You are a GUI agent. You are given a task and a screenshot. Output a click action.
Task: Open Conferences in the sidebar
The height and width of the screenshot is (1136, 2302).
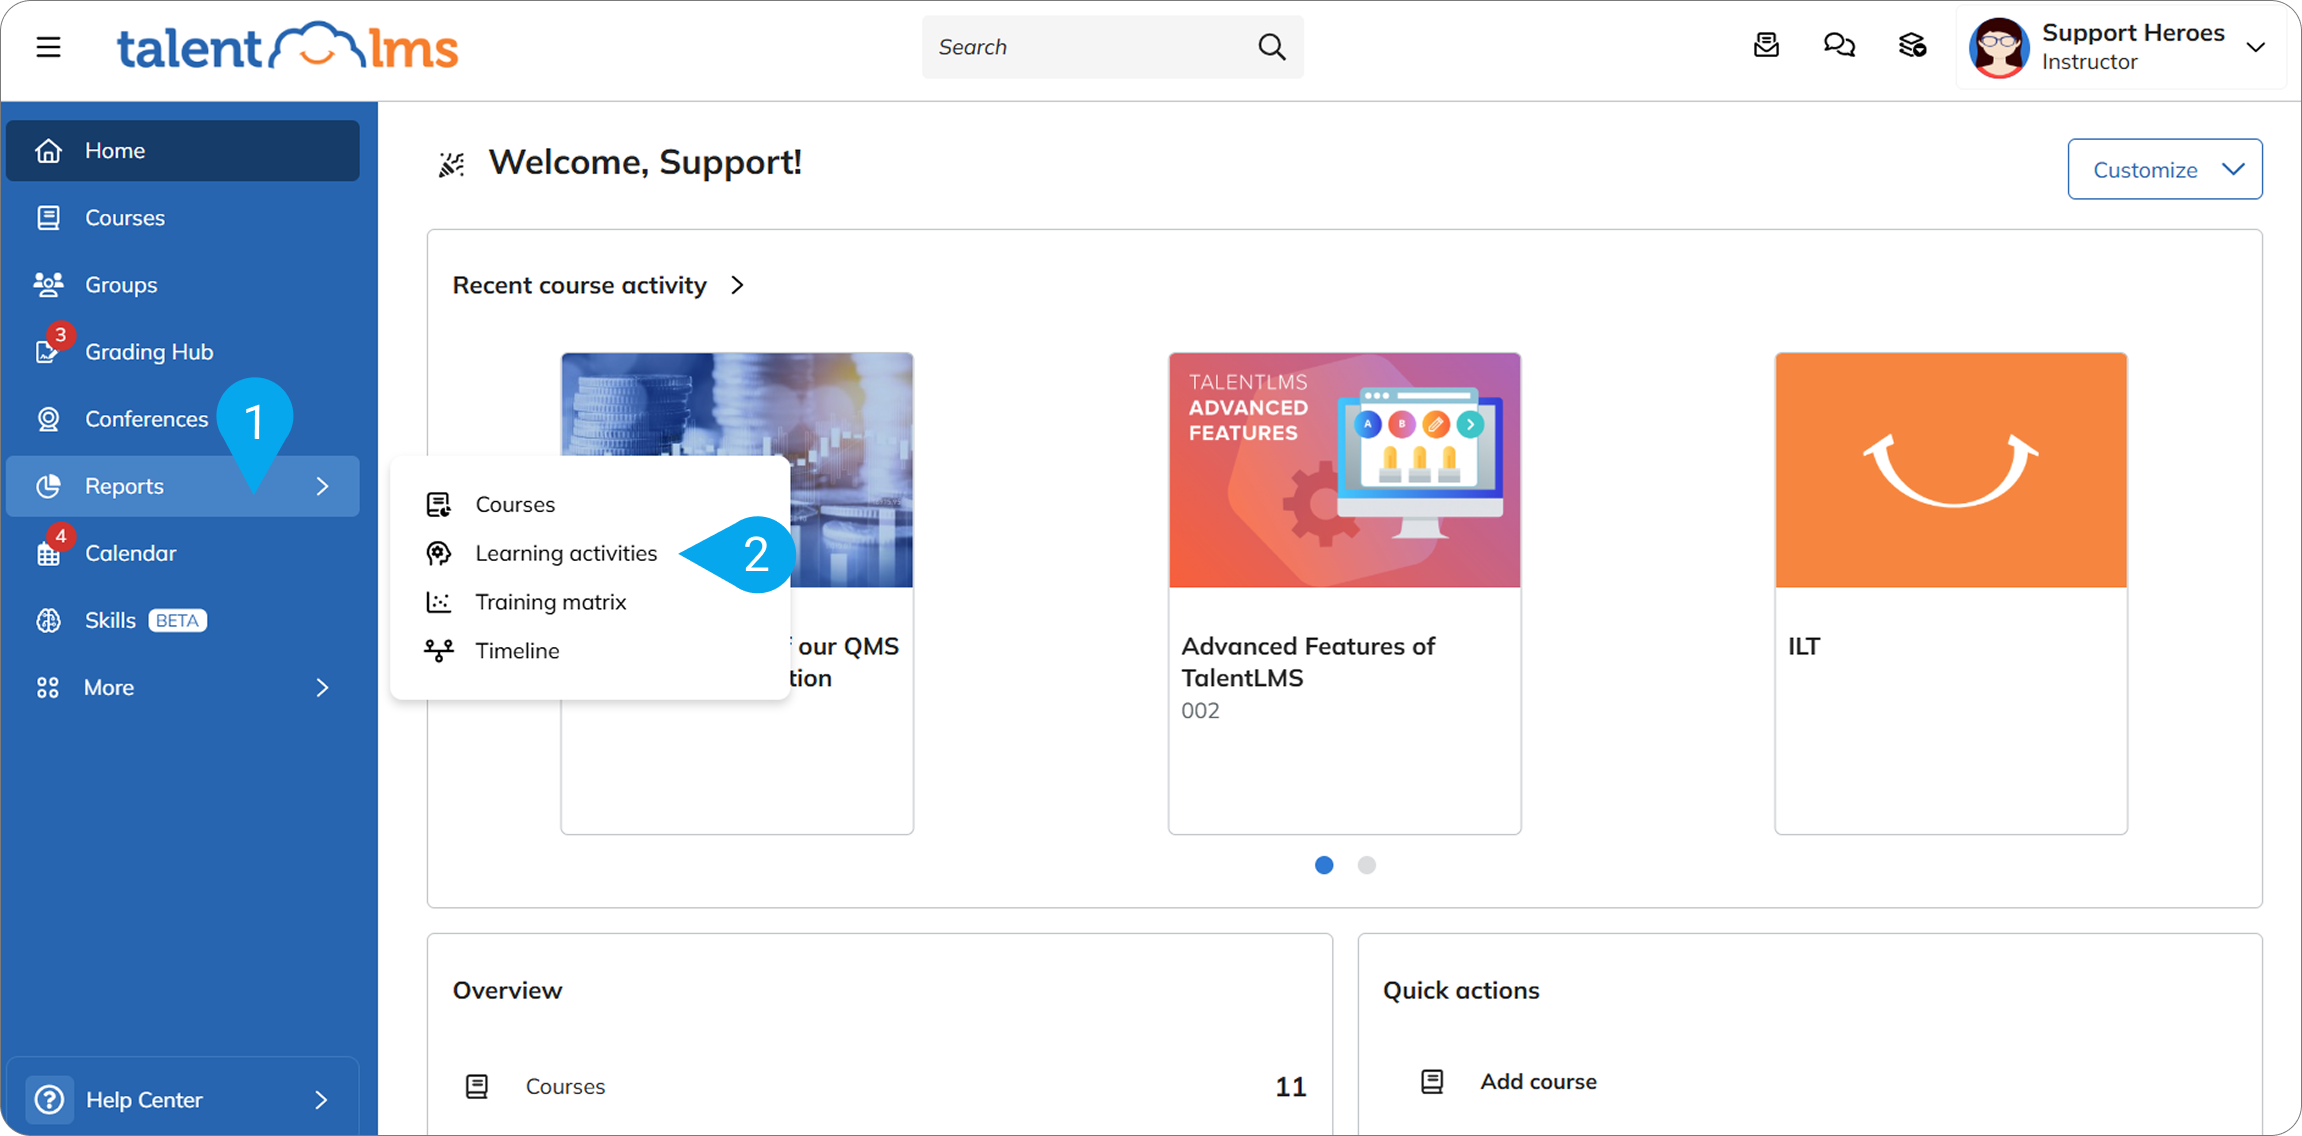coord(183,419)
